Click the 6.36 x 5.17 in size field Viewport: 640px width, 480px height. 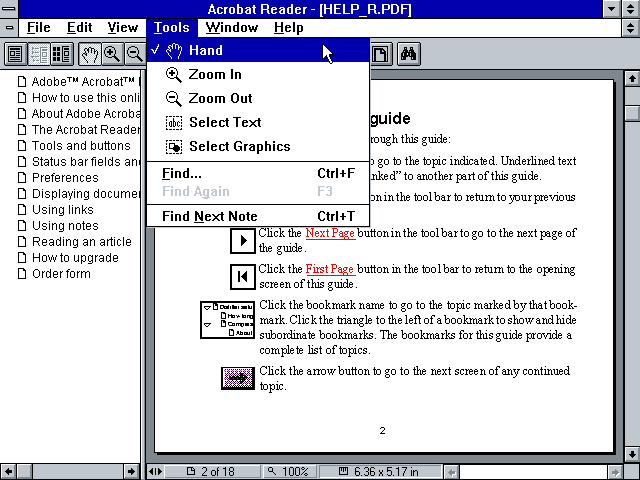(380, 471)
